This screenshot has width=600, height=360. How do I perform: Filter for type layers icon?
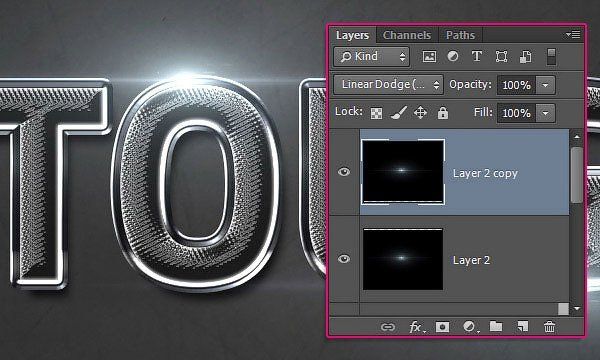click(476, 57)
